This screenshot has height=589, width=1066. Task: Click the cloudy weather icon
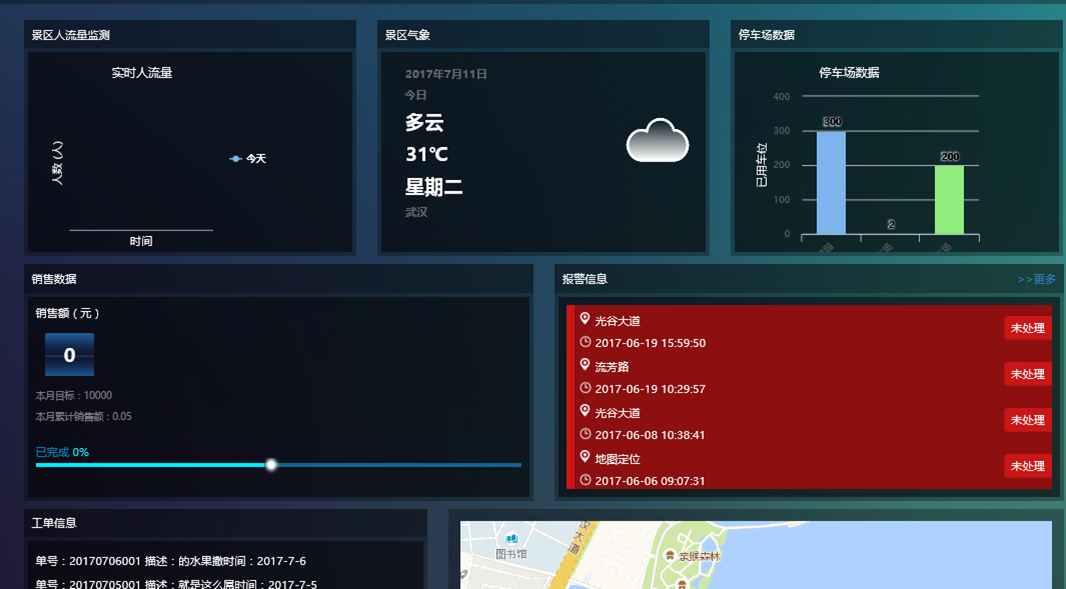click(657, 140)
